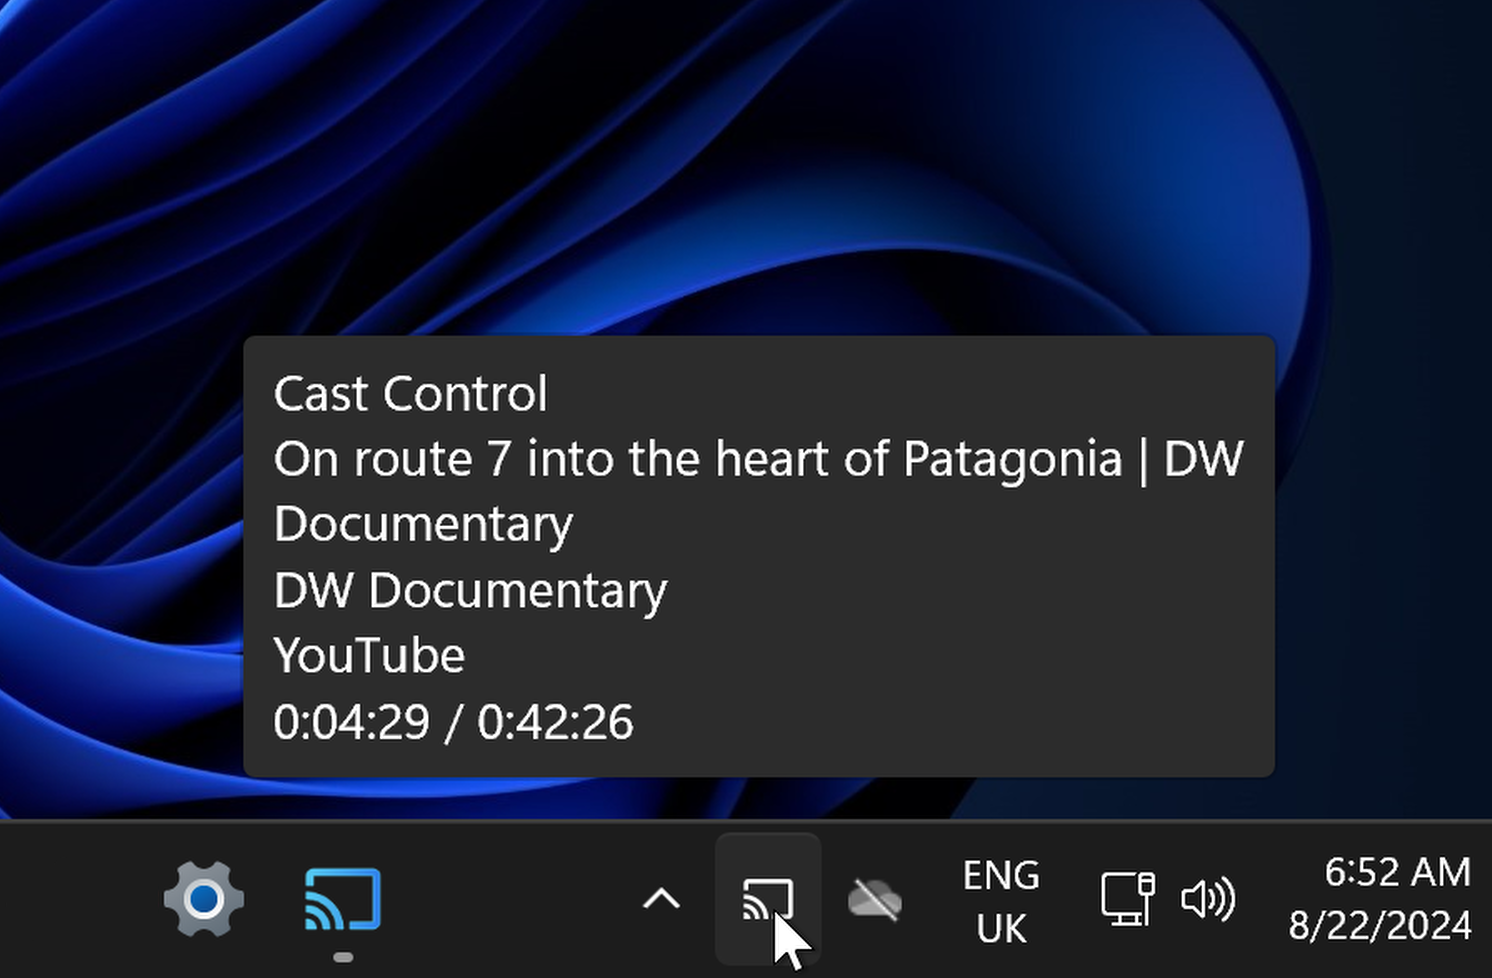Open the volume flyout via the speaker icon

pos(1209,898)
